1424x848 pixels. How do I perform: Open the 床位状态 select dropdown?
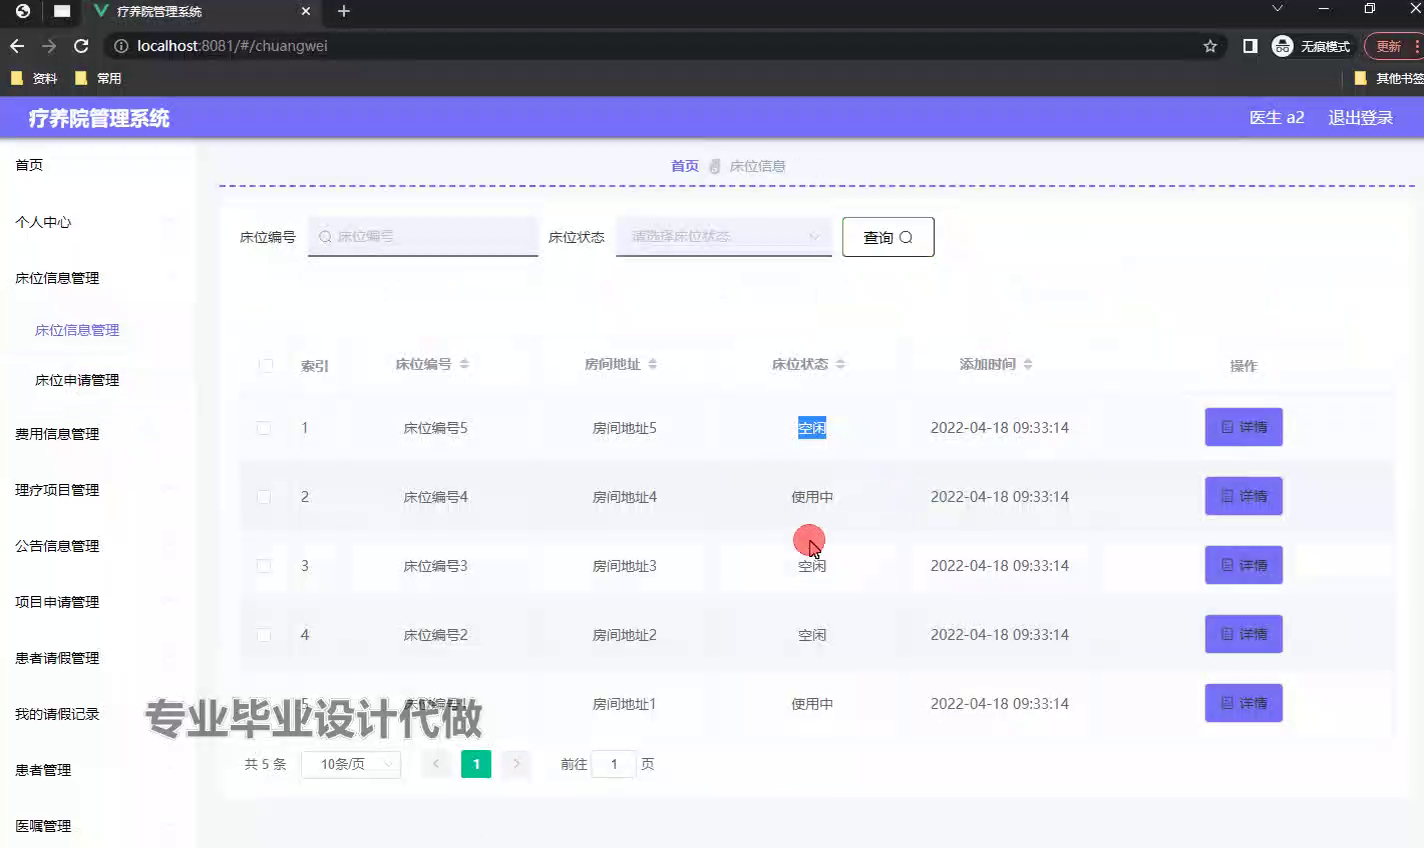724,237
